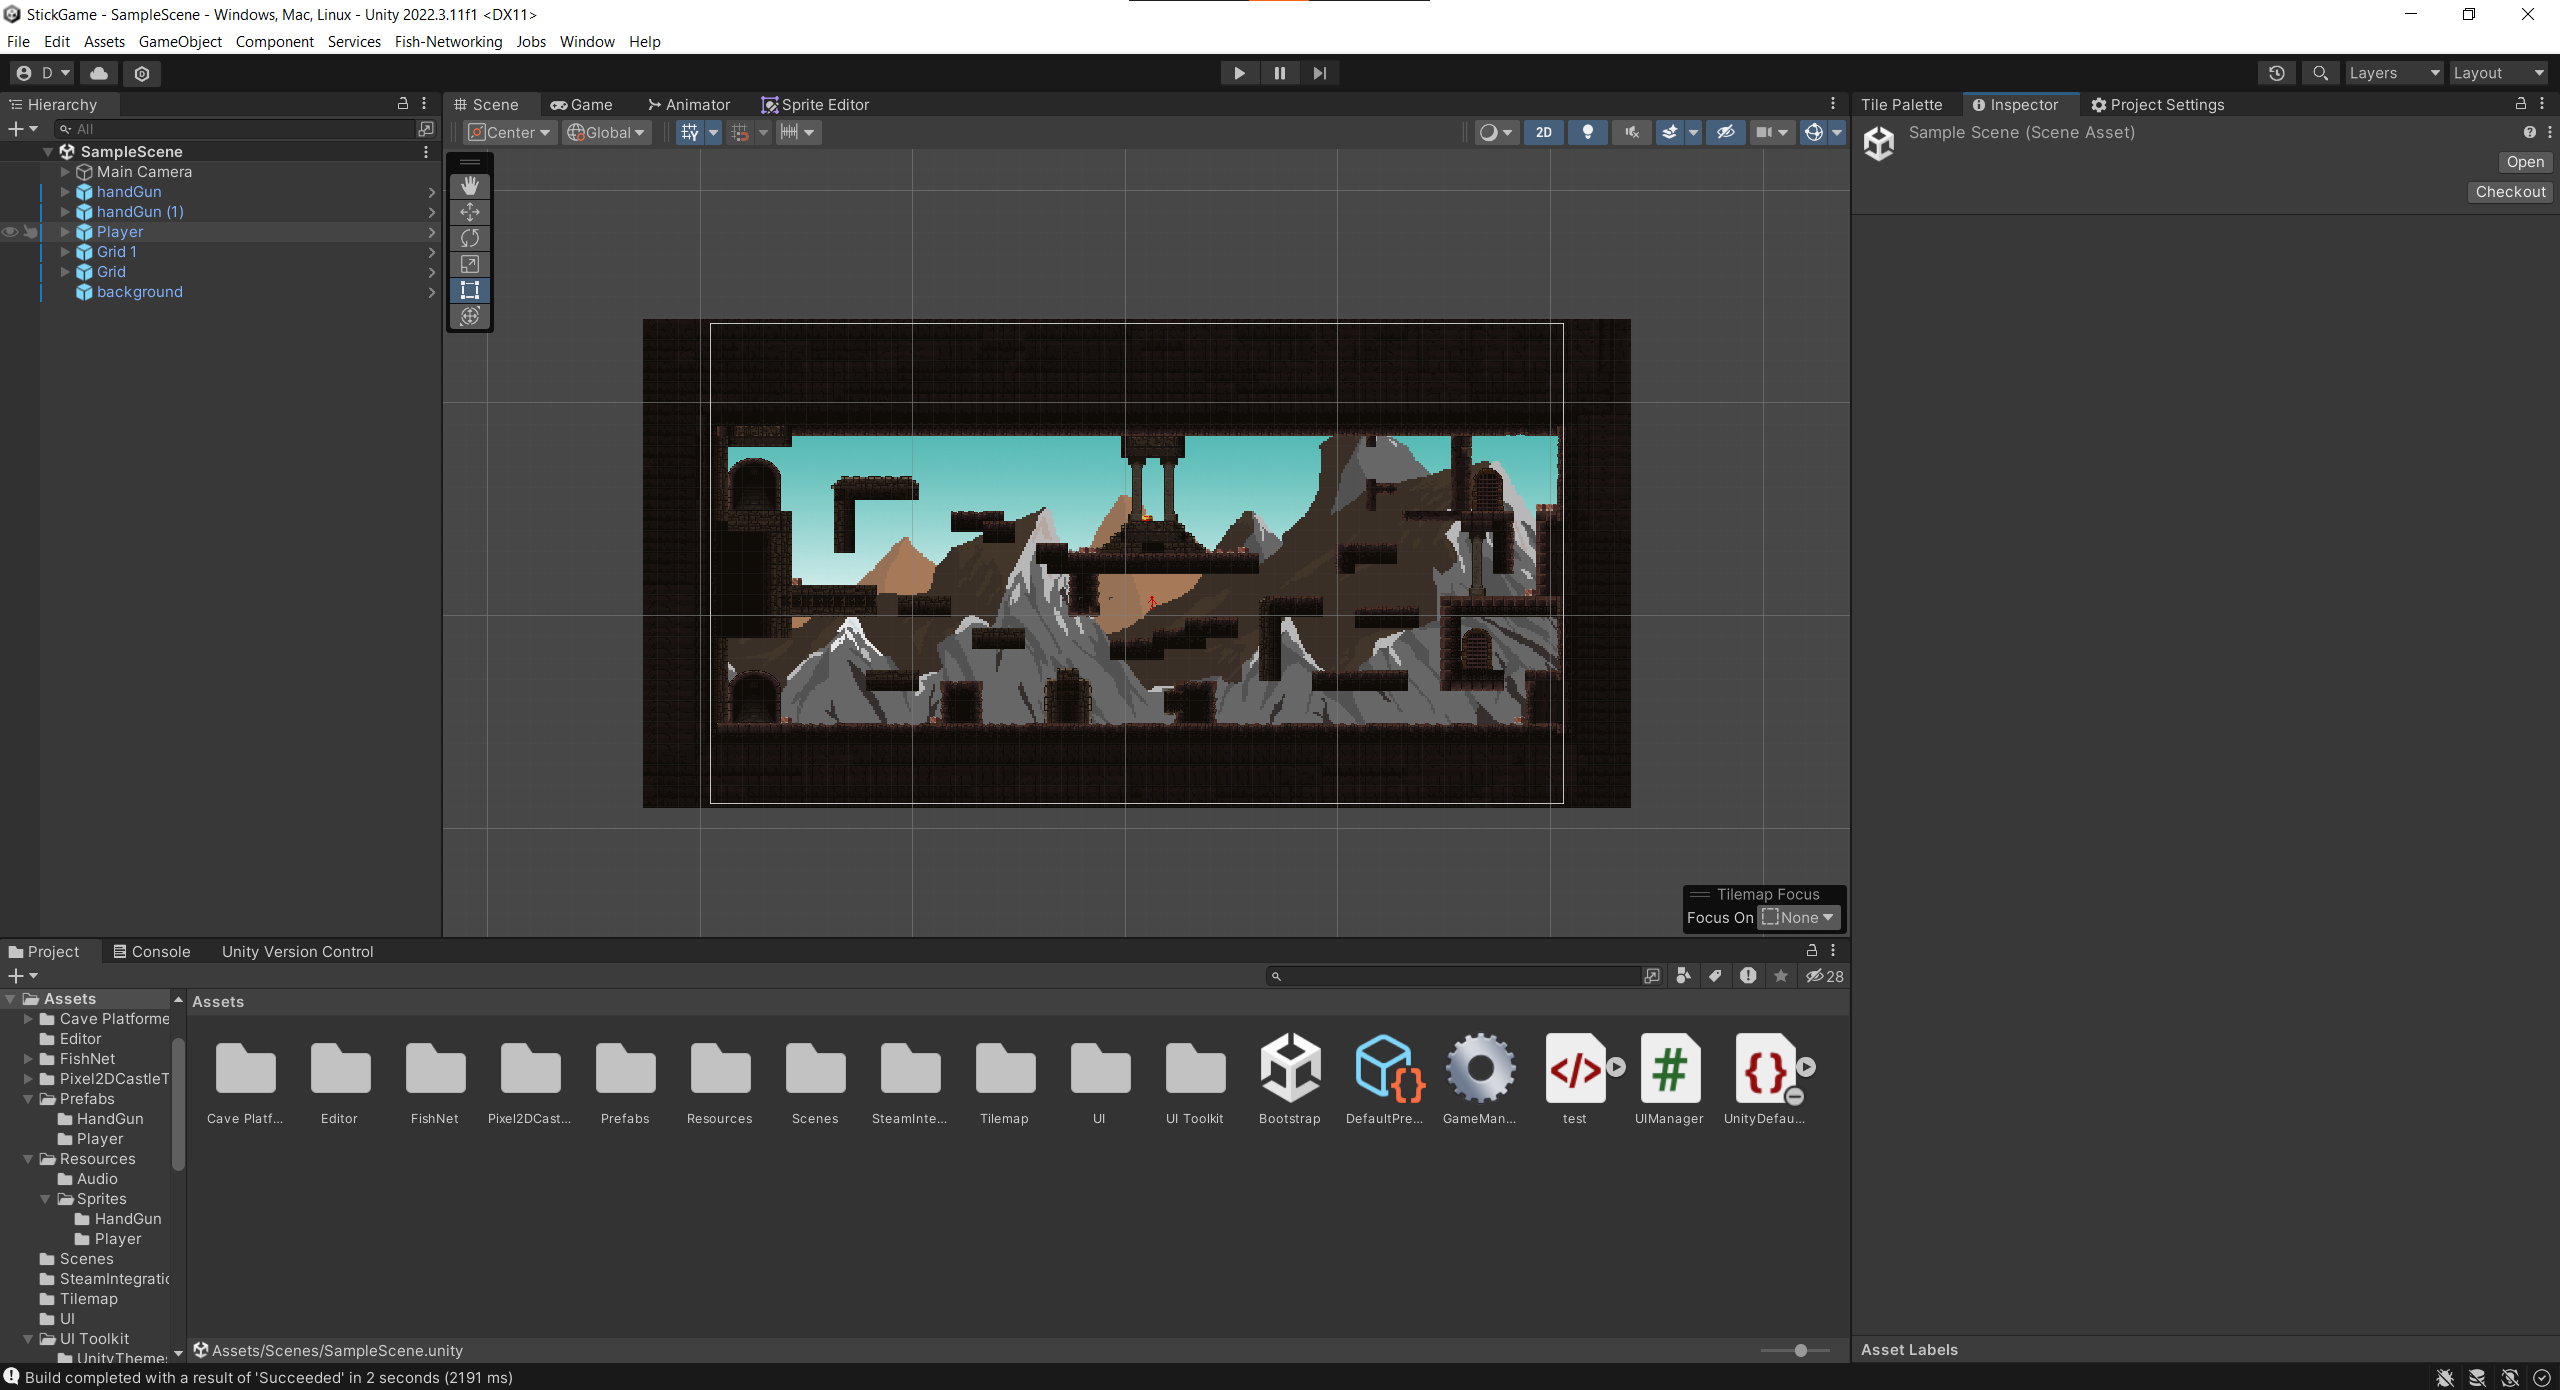Activate the Transform tool in the overlay

point(469,316)
